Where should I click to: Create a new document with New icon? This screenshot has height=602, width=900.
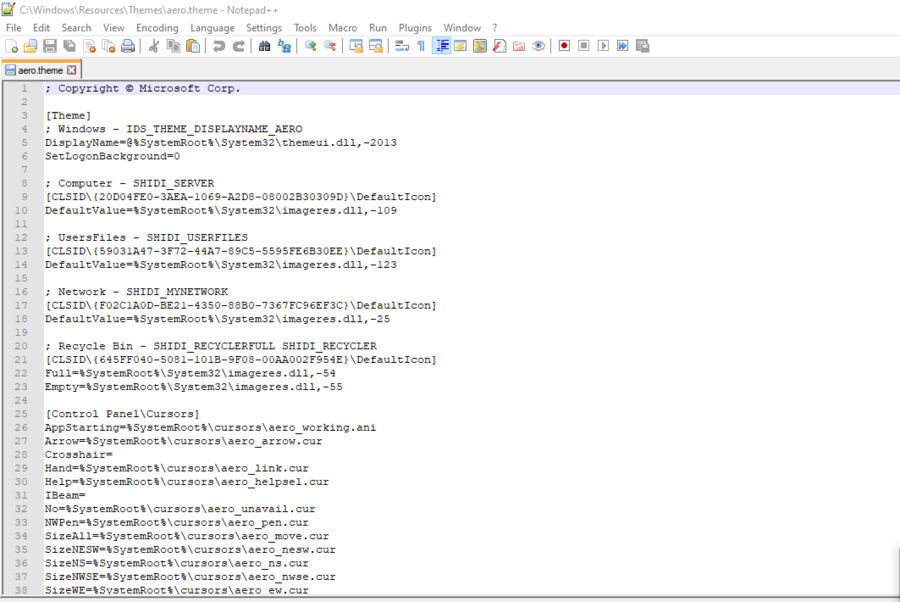click(x=11, y=46)
